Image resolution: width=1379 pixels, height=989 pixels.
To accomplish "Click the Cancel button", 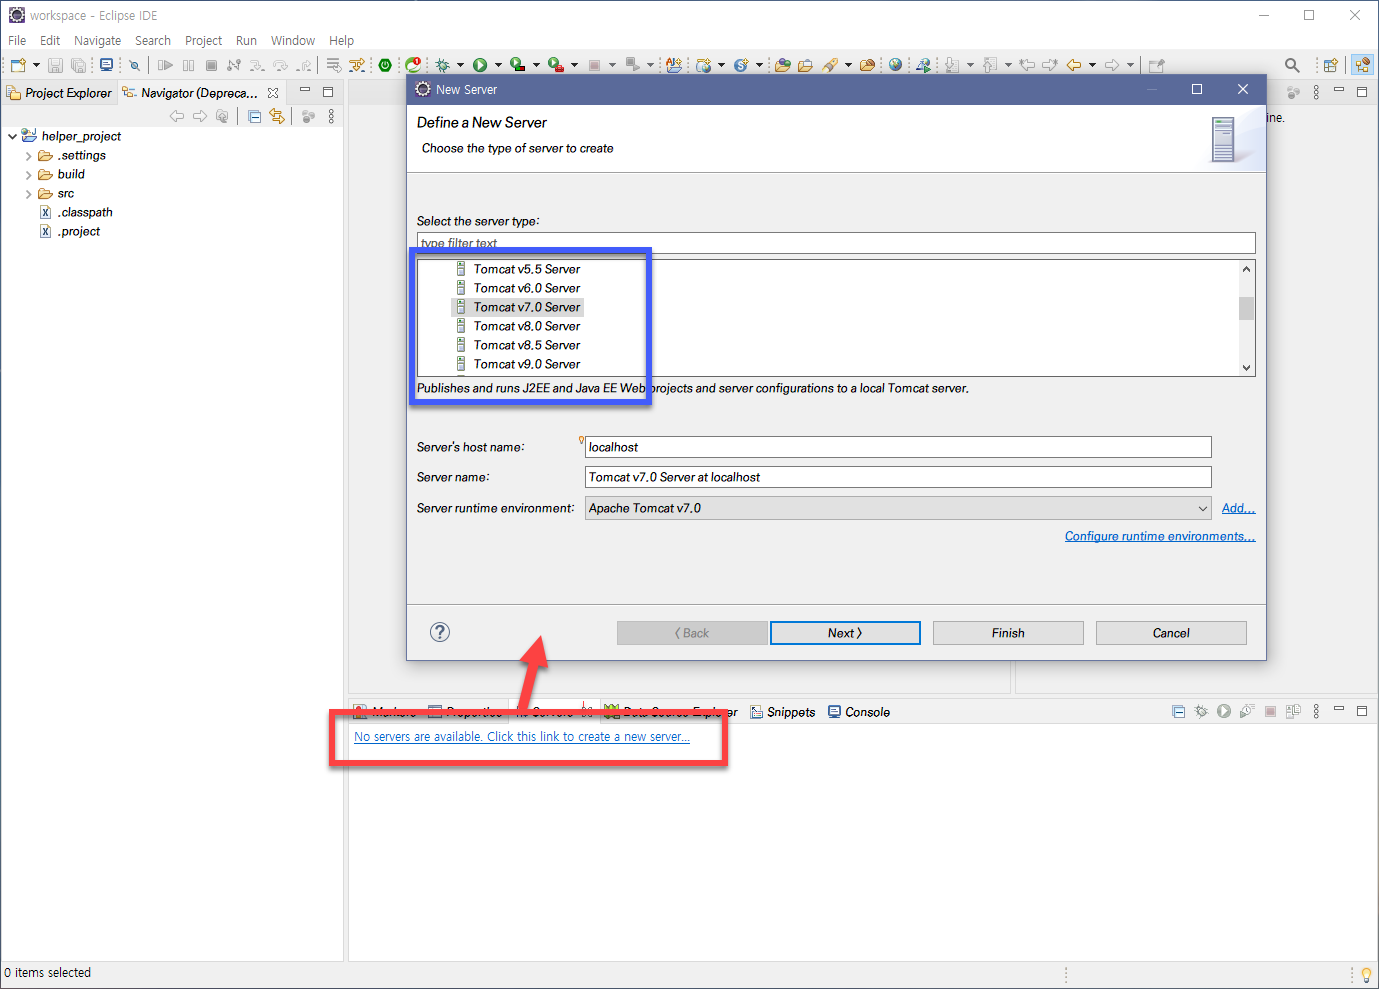I will pyautogui.click(x=1171, y=633).
